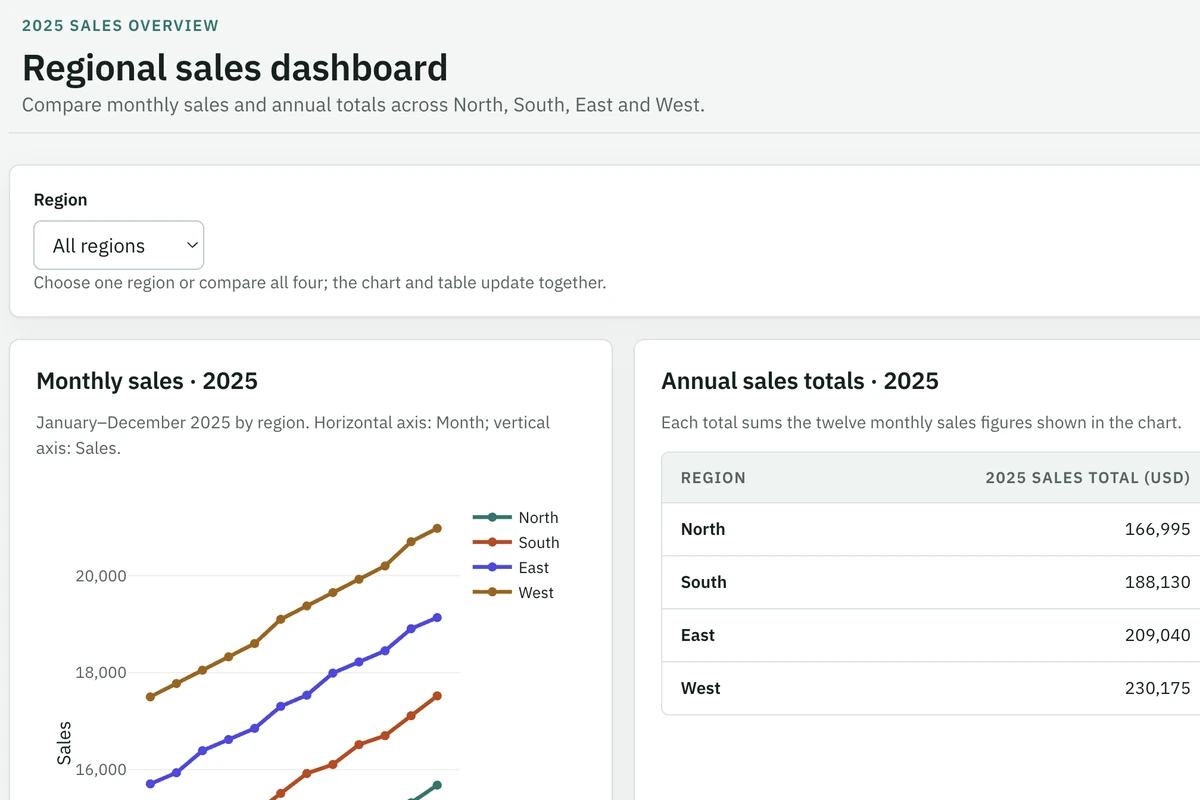Viewport: 1200px width, 800px height.
Task: Click the Regional sales dashboard heading
Action: click(x=235, y=68)
